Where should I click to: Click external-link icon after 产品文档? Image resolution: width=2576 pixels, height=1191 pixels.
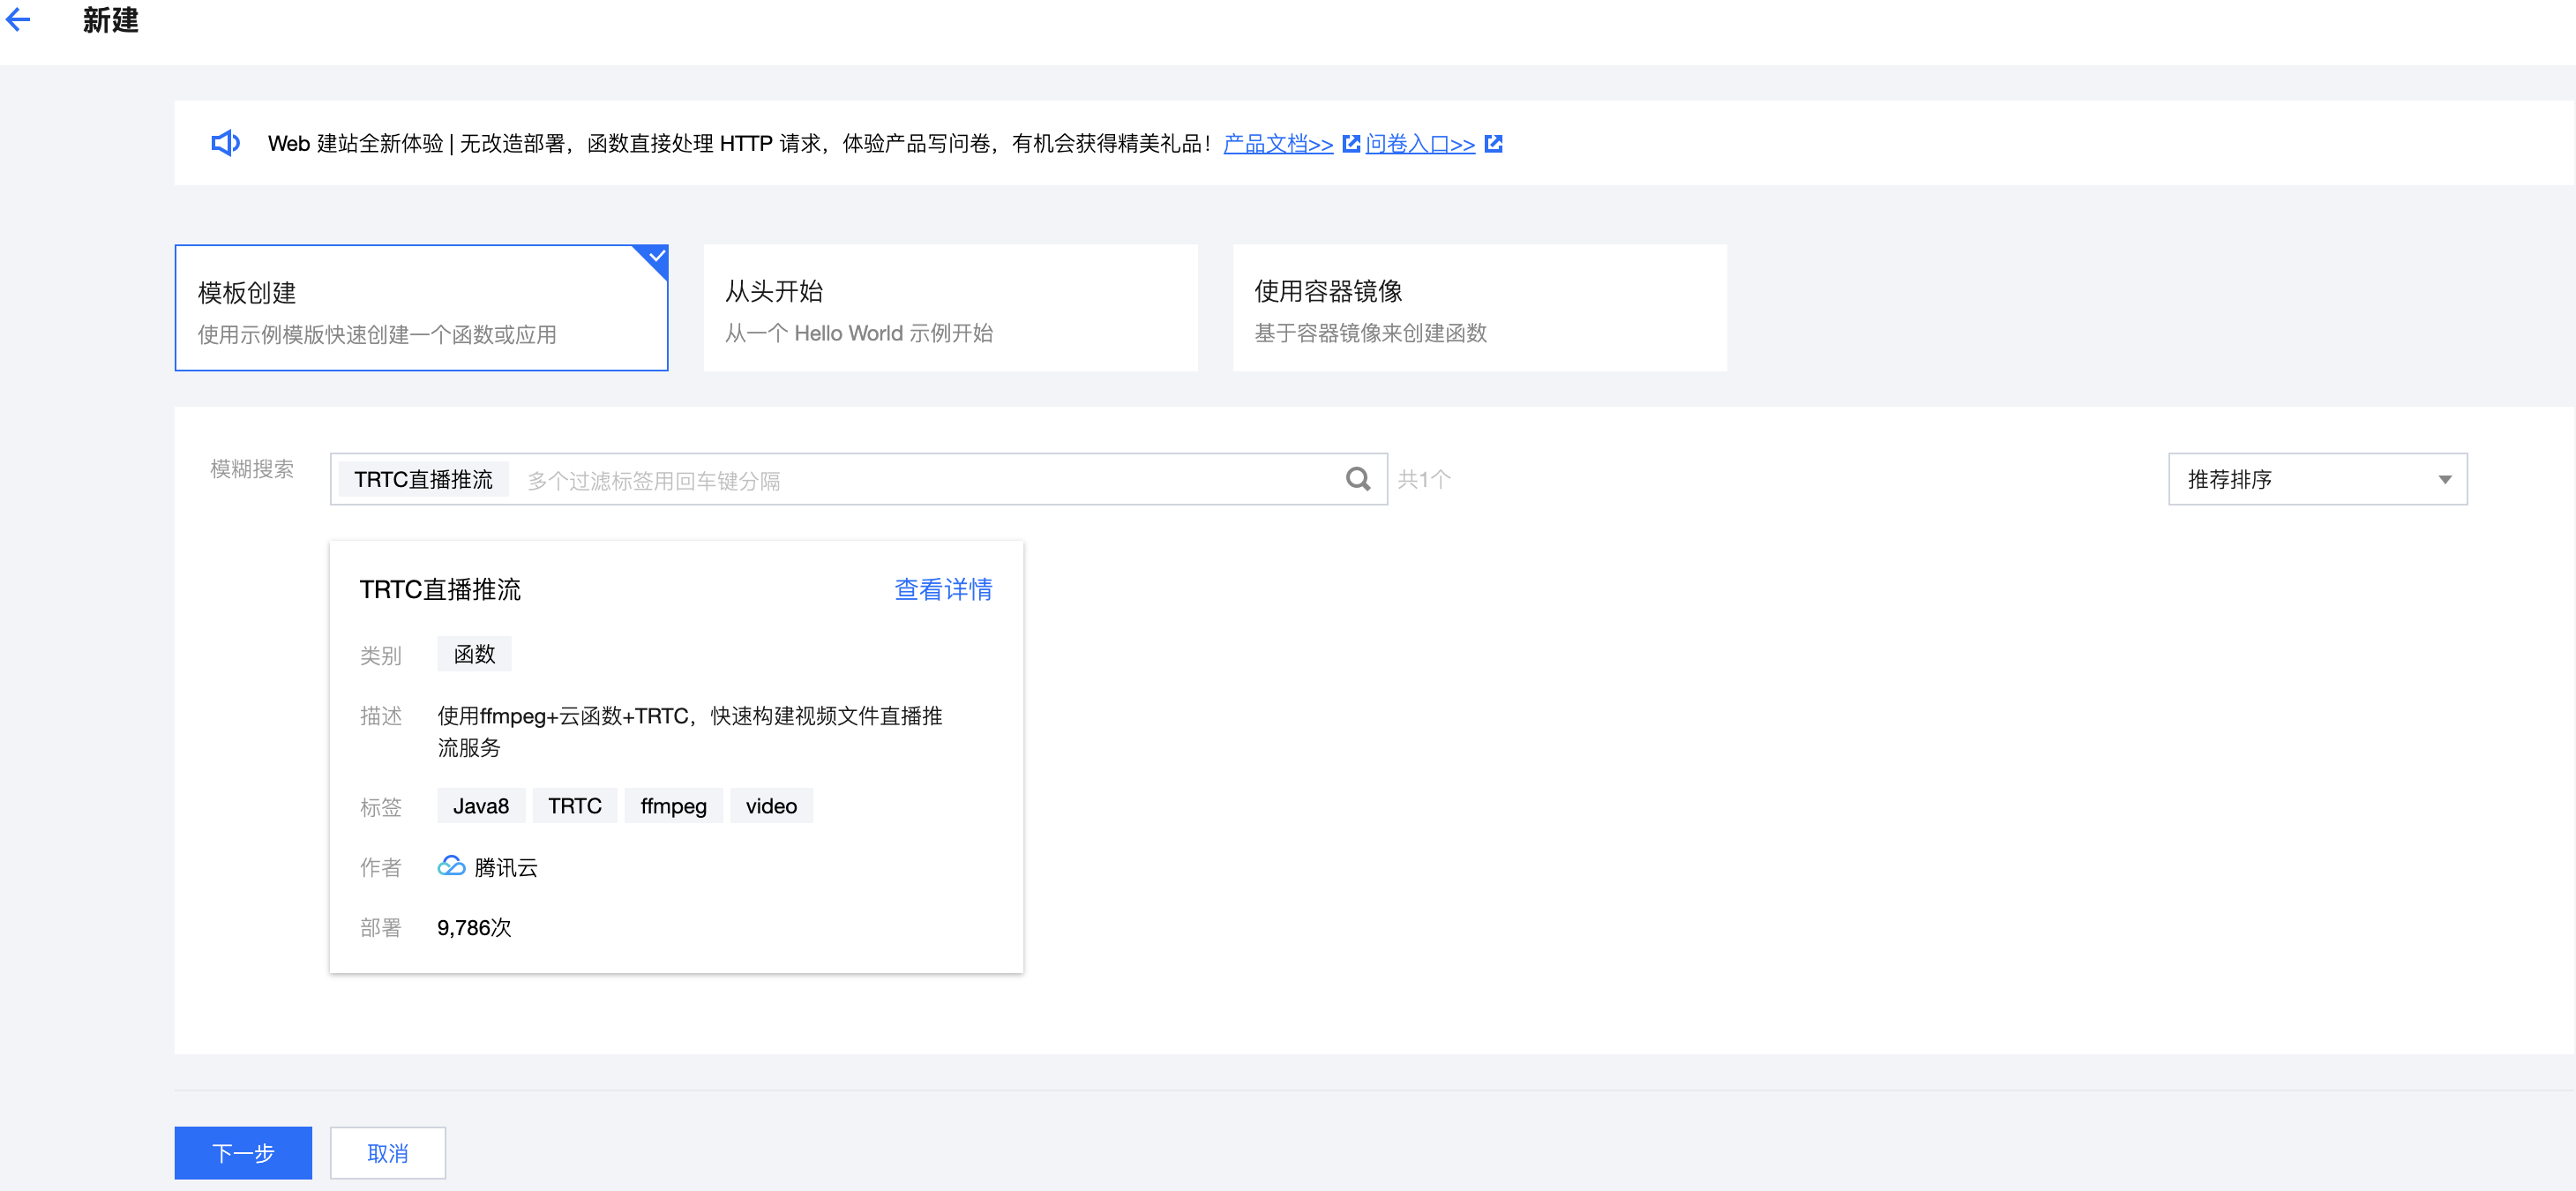1351,144
